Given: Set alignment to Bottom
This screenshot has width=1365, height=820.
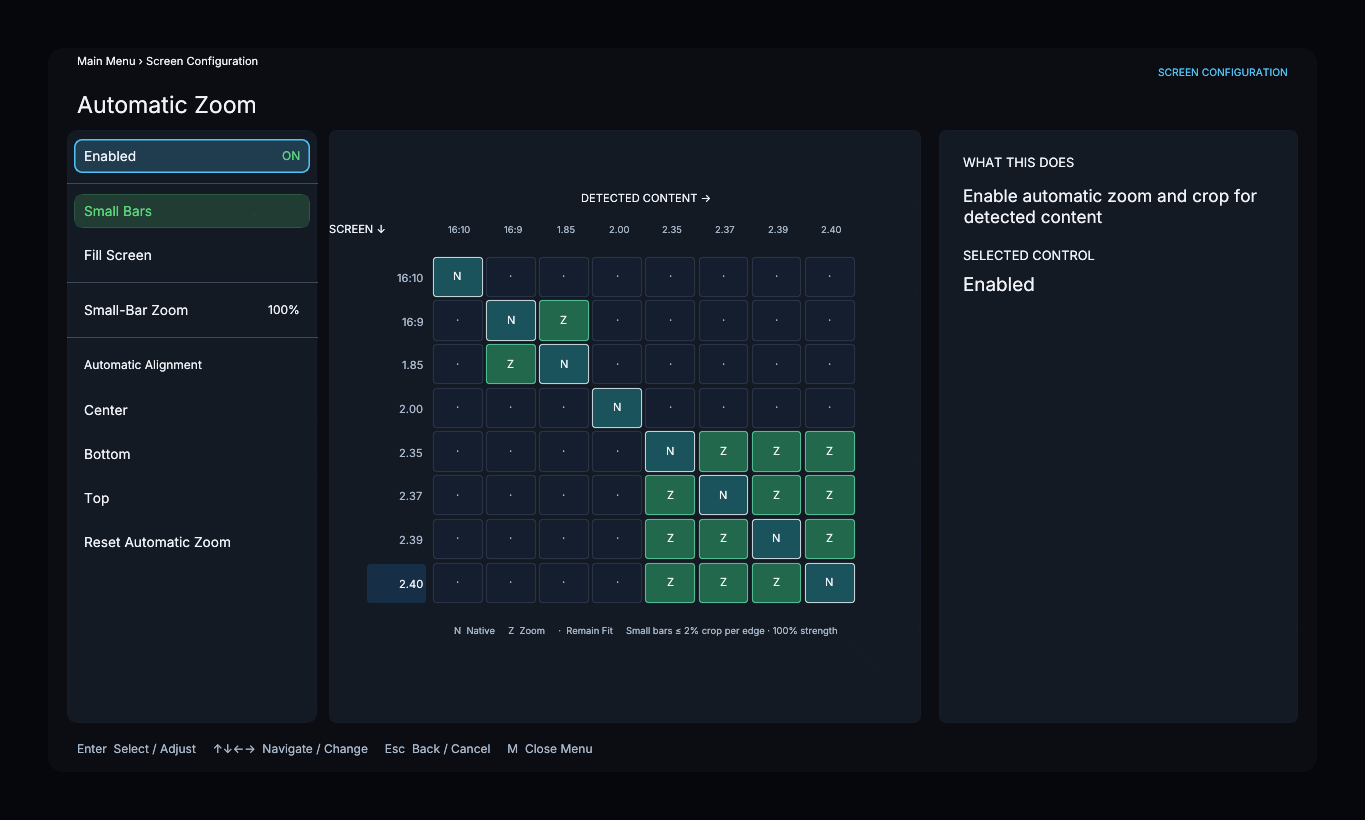Looking at the screenshot, I should point(192,454).
